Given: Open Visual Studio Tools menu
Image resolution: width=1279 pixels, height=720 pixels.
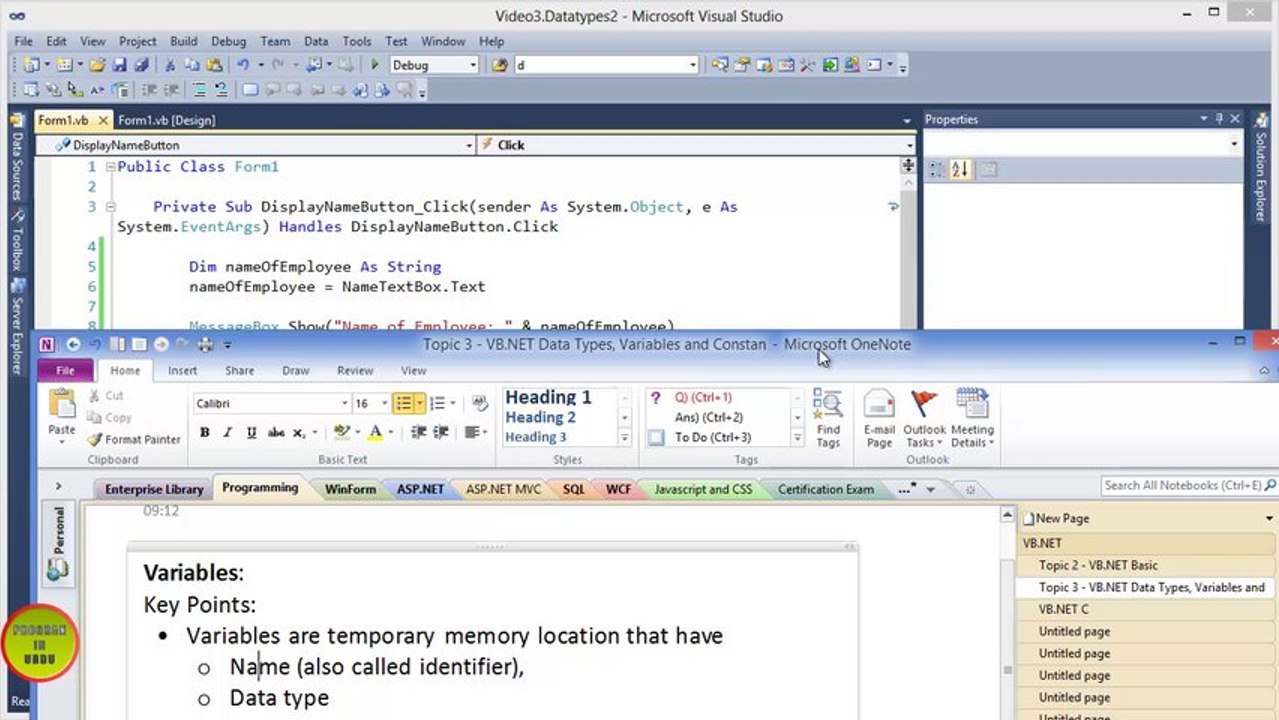Looking at the screenshot, I should tap(356, 41).
